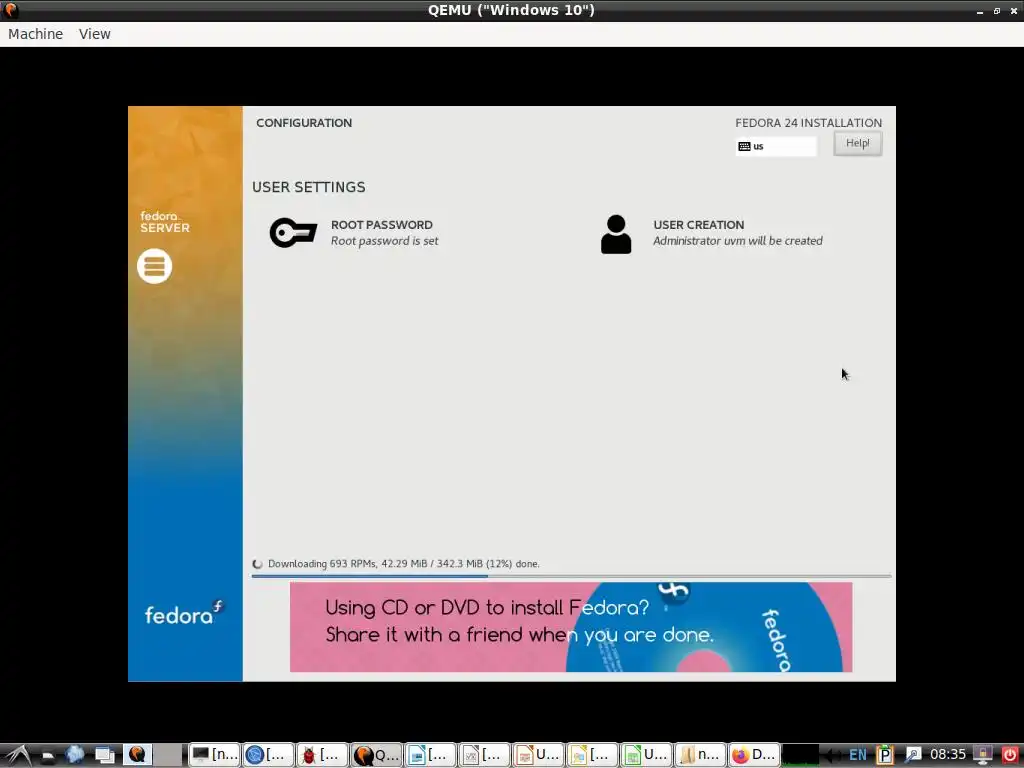The width and height of the screenshot is (1024, 768).
Task: Click the 08:35 clock
Action: 948,755
